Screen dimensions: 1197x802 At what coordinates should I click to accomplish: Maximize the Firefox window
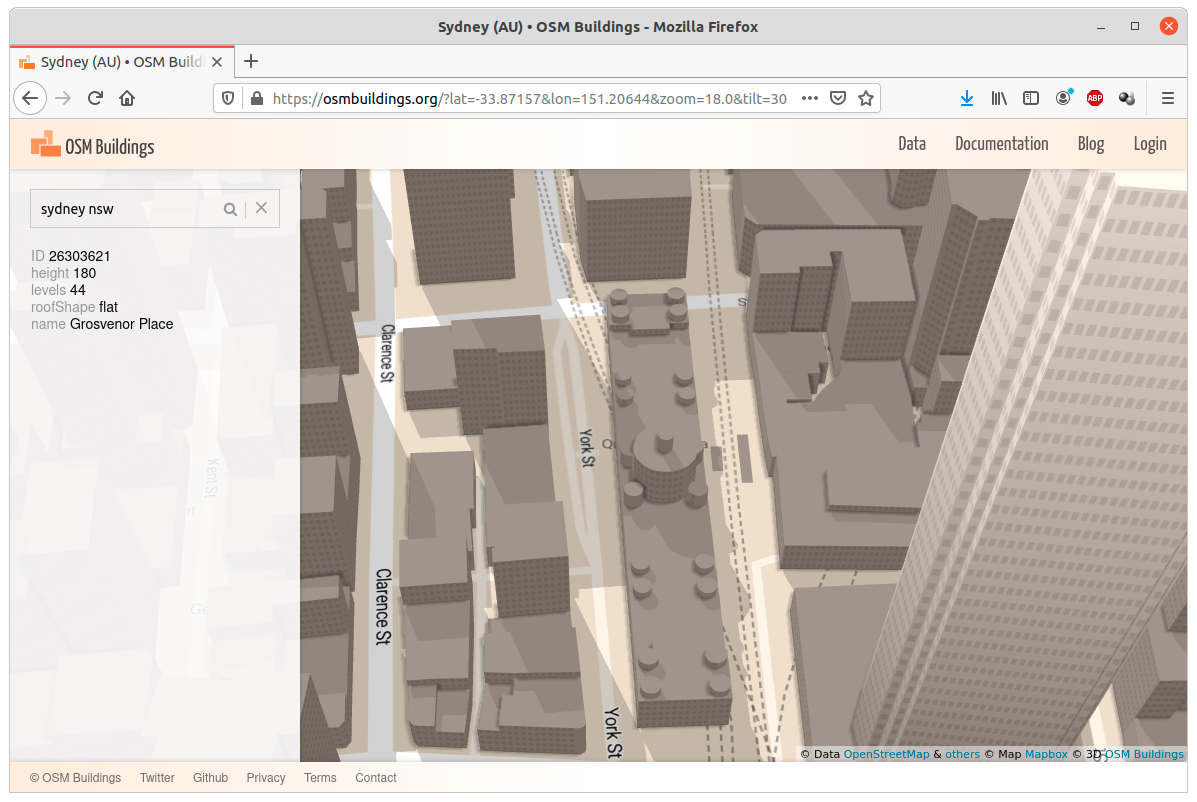click(x=1135, y=27)
